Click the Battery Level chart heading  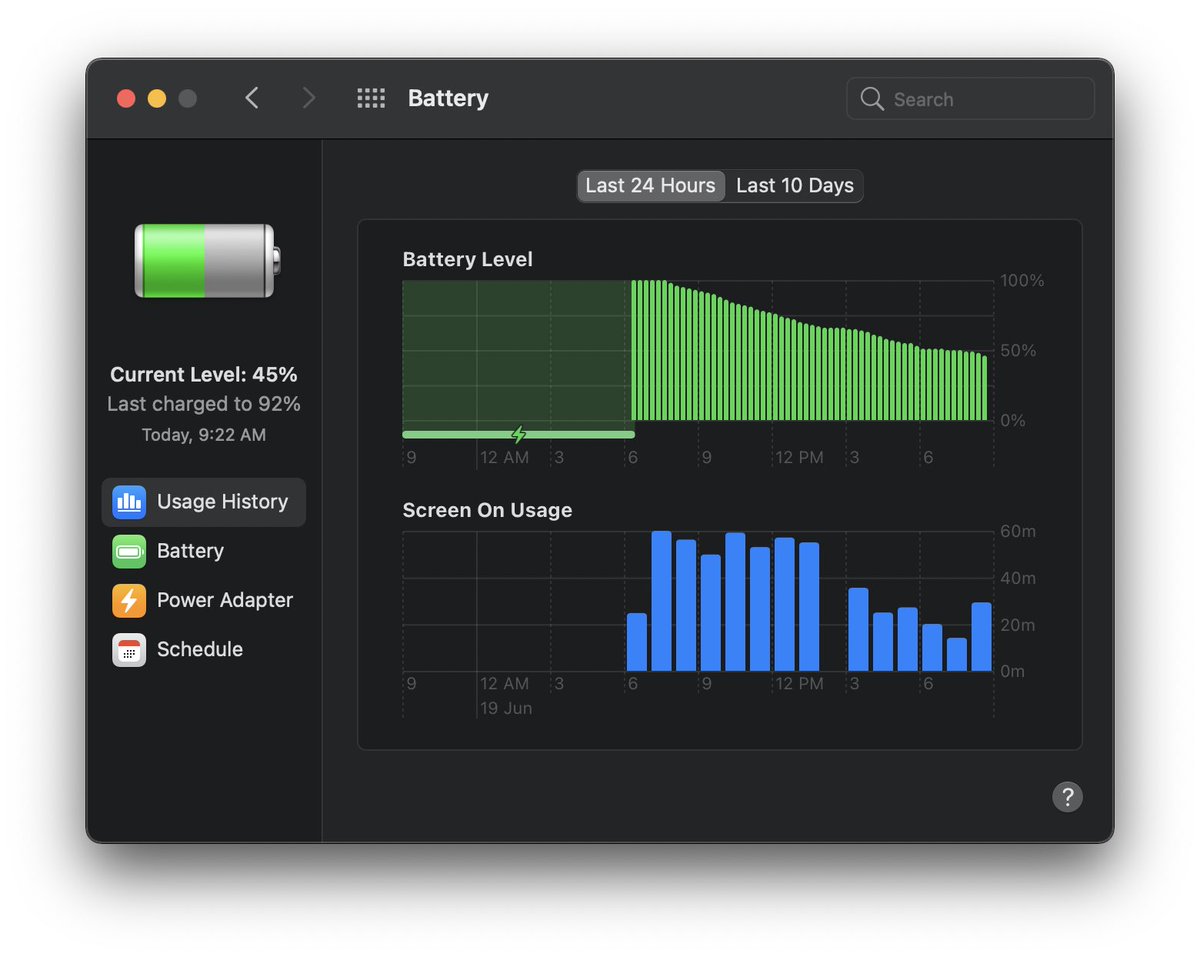pyautogui.click(x=467, y=260)
